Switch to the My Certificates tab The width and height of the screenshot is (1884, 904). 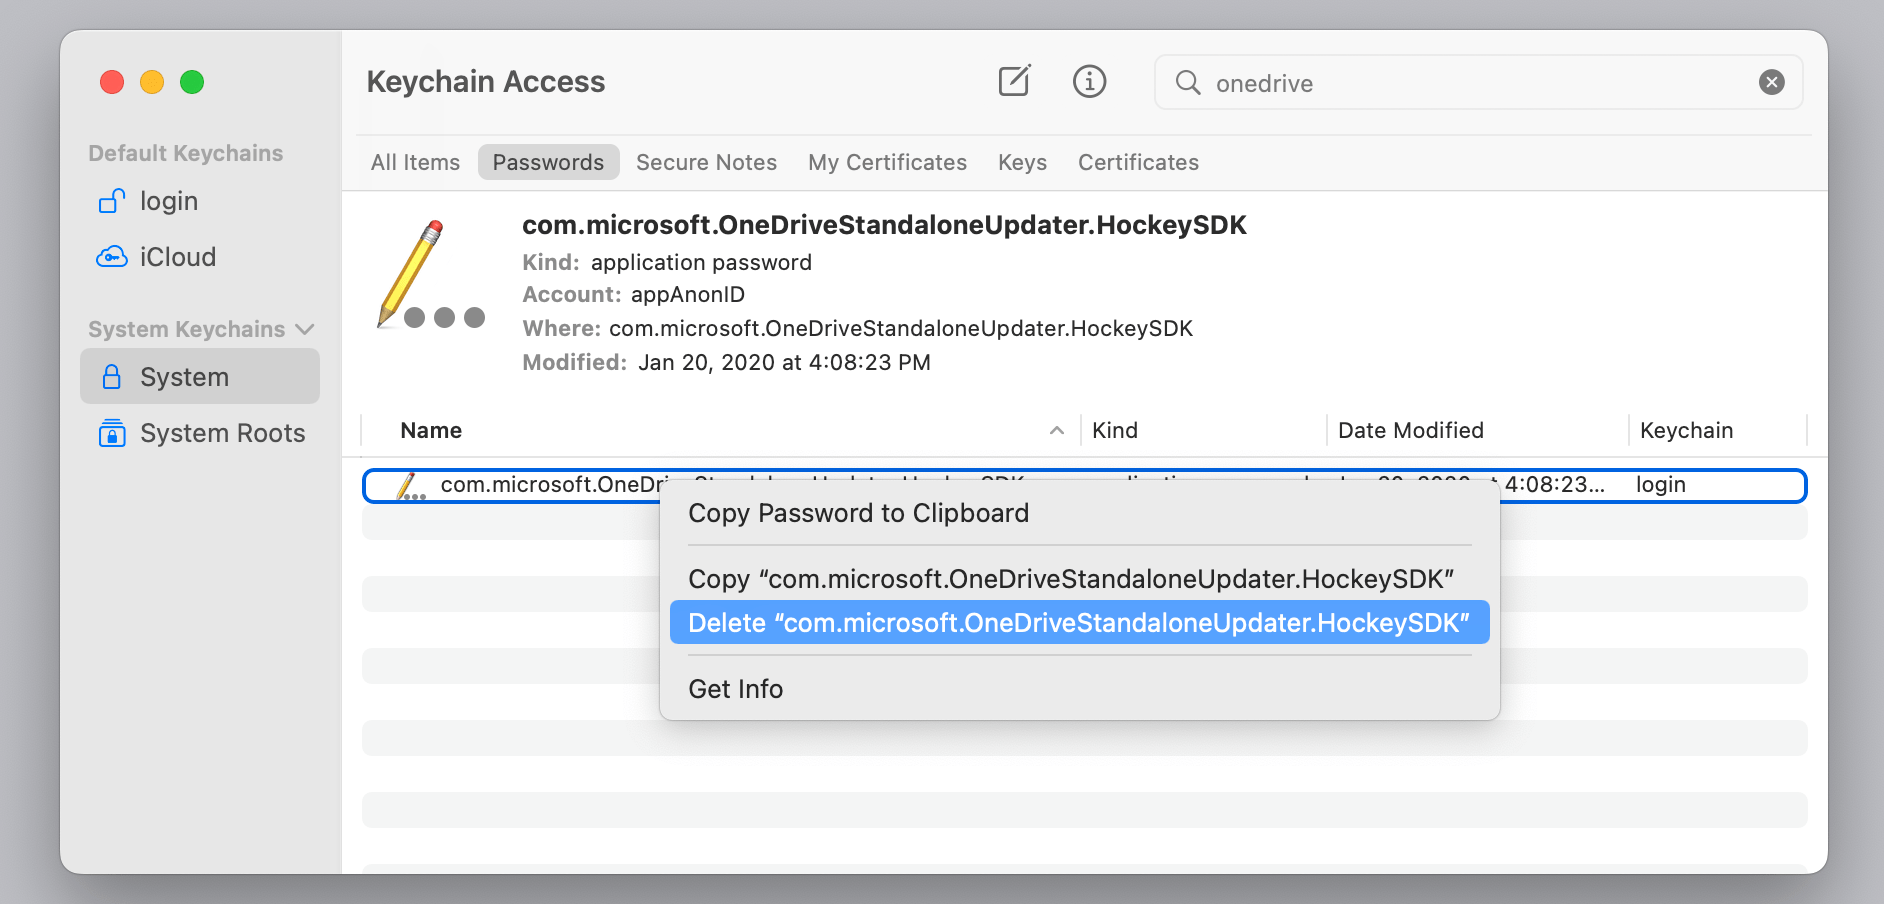[x=887, y=162]
